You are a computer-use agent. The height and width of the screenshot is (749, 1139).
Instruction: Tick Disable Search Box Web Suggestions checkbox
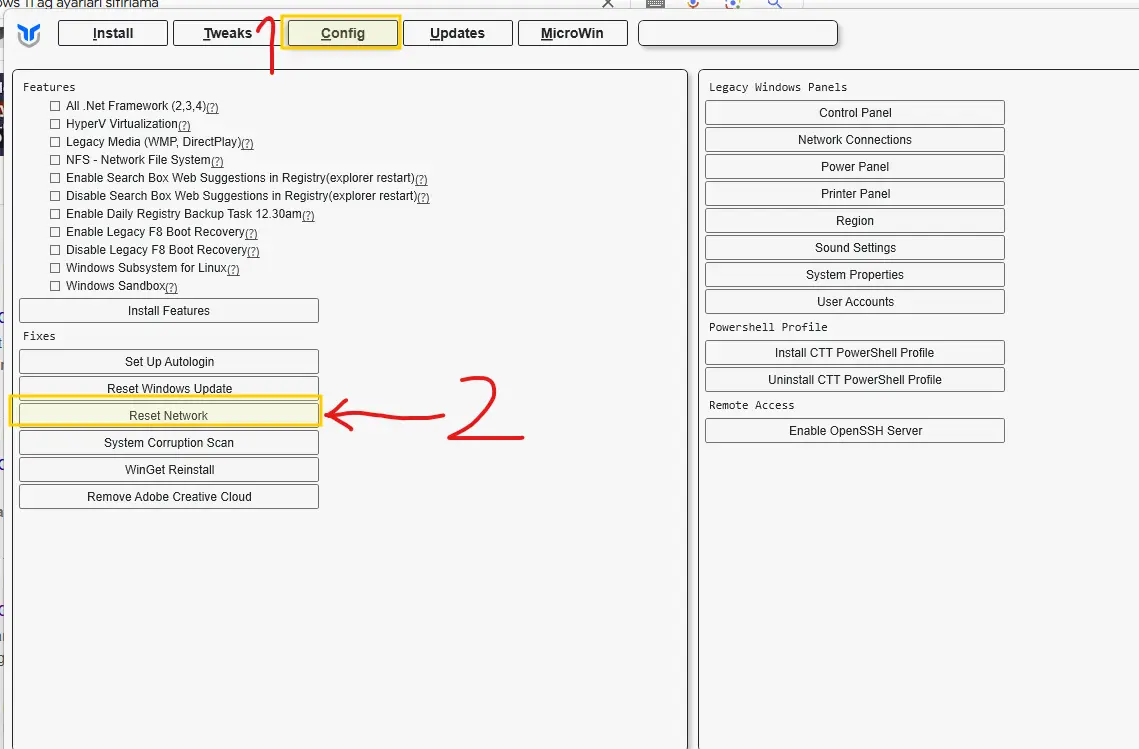tap(54, 196)
